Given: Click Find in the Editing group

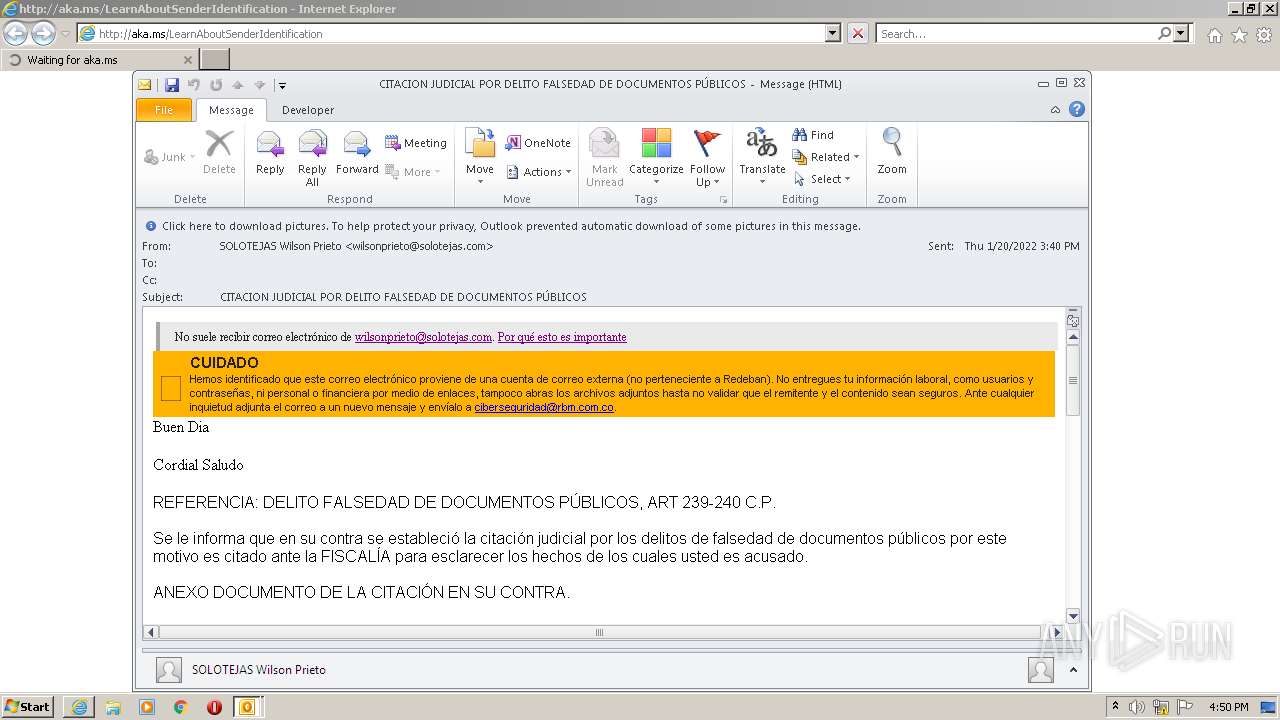Looking at the screenshot, I should click(x=813, y=135).
